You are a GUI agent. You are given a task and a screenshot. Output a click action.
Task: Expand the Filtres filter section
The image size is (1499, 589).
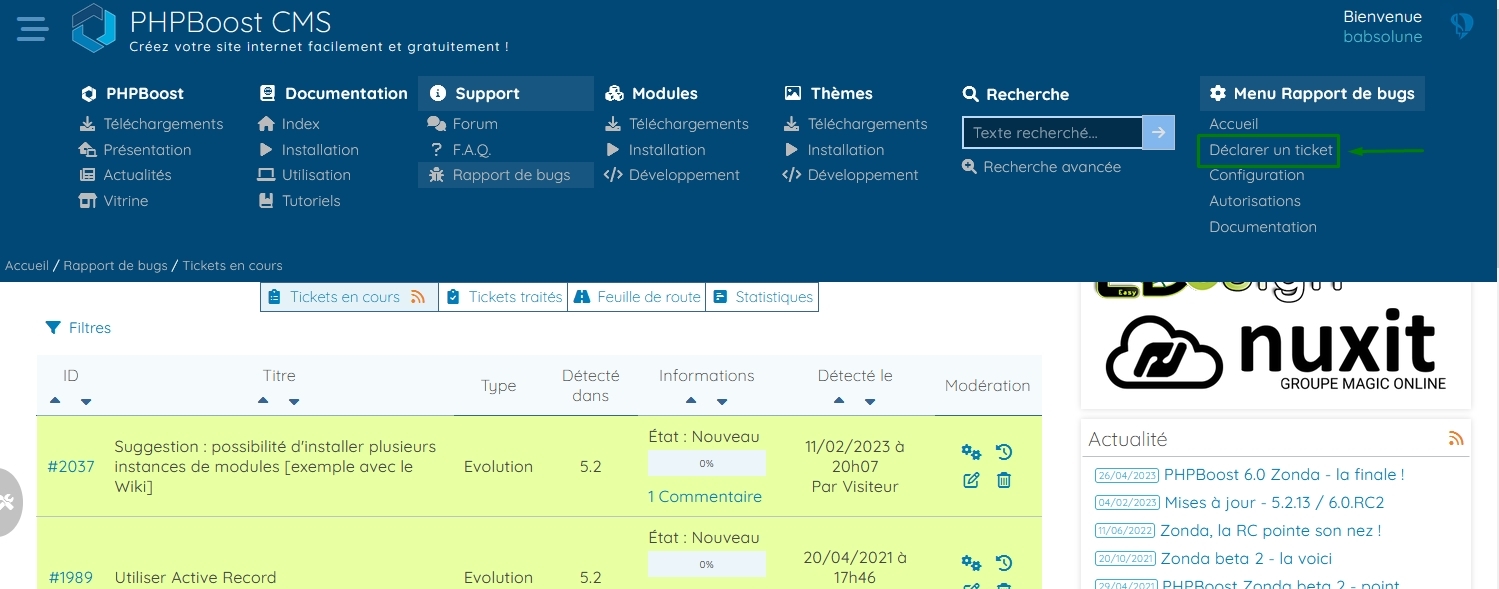point(78,328)
